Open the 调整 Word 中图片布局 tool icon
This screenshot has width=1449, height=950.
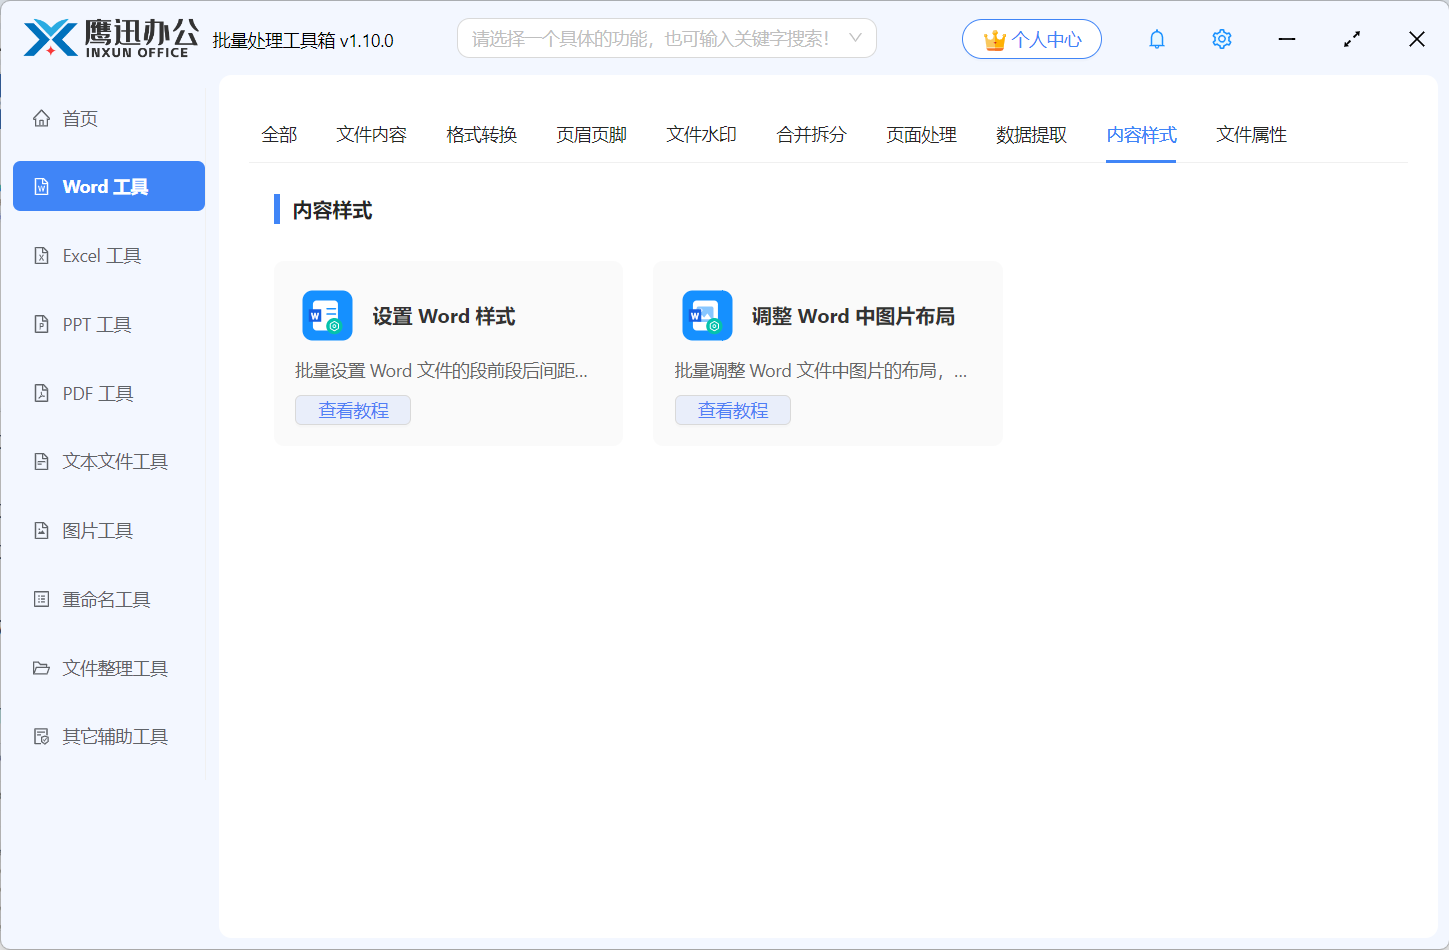point(706,314)
